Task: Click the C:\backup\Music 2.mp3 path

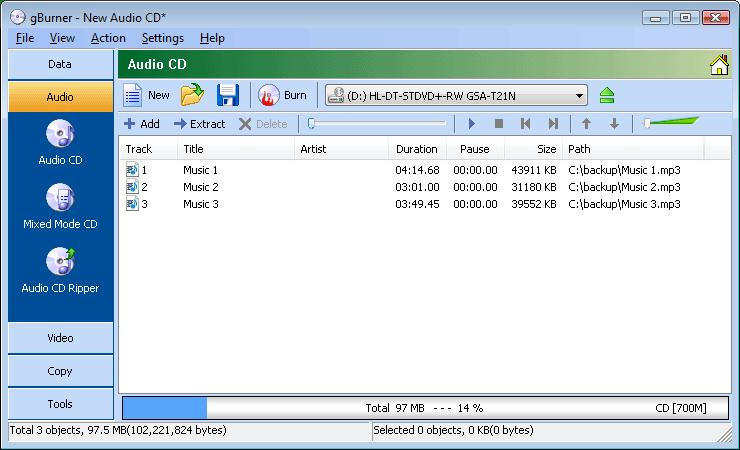Action: point(624,187)
